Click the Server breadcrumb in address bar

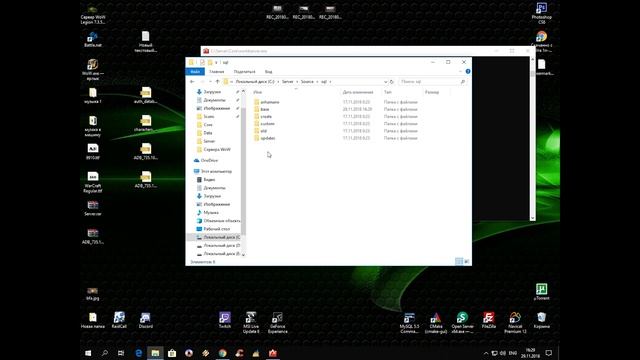[x=288, y=82]
